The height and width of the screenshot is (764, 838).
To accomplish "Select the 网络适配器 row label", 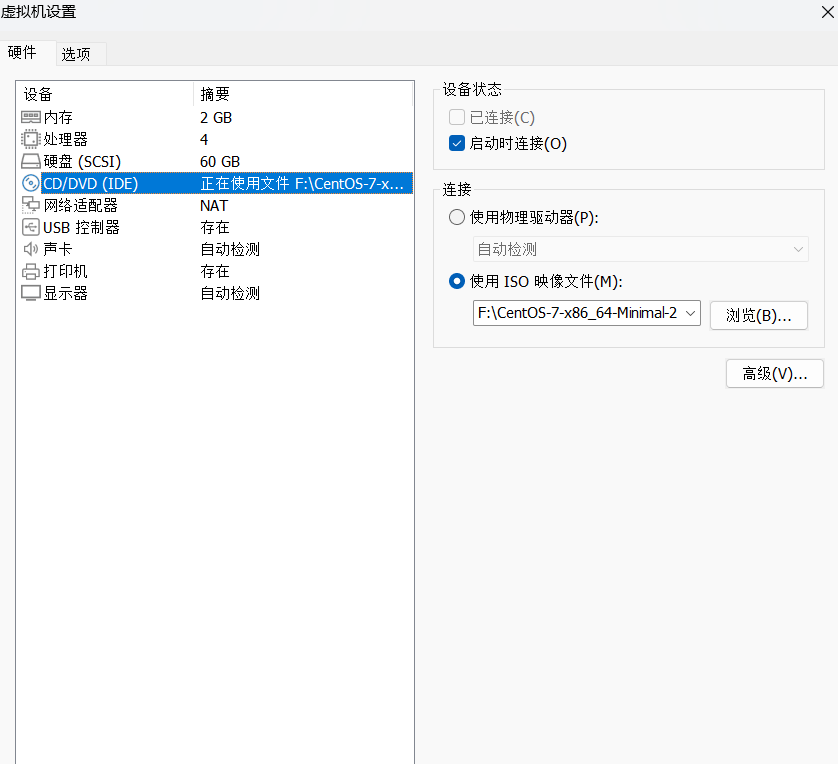I will click(x=80, y=205).
